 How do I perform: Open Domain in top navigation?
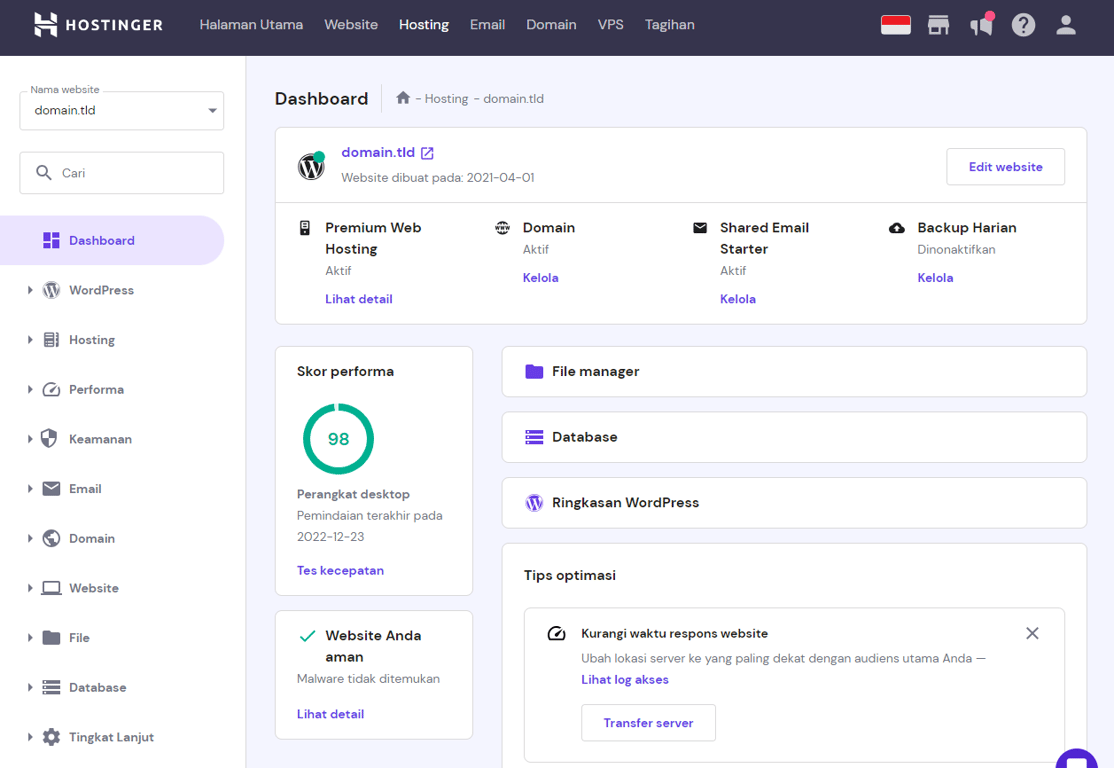pyautogui.click(x=551, y=25)
